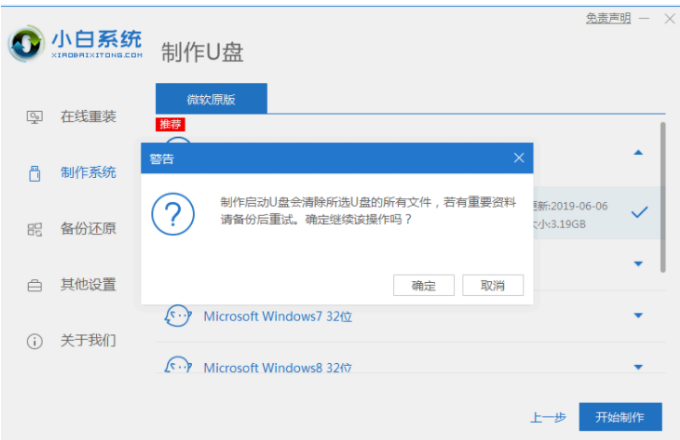Expand the Microsoft Windows8 32位 entry

[639, 367]
